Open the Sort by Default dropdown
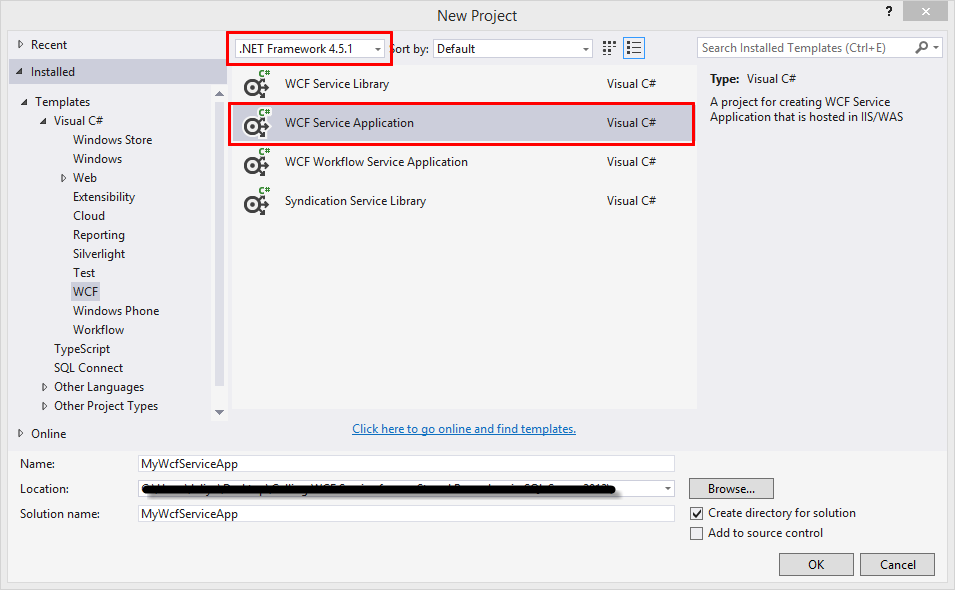Image resolution: width=955 pixels, height=590 pixels. click(x=513, y=49)
